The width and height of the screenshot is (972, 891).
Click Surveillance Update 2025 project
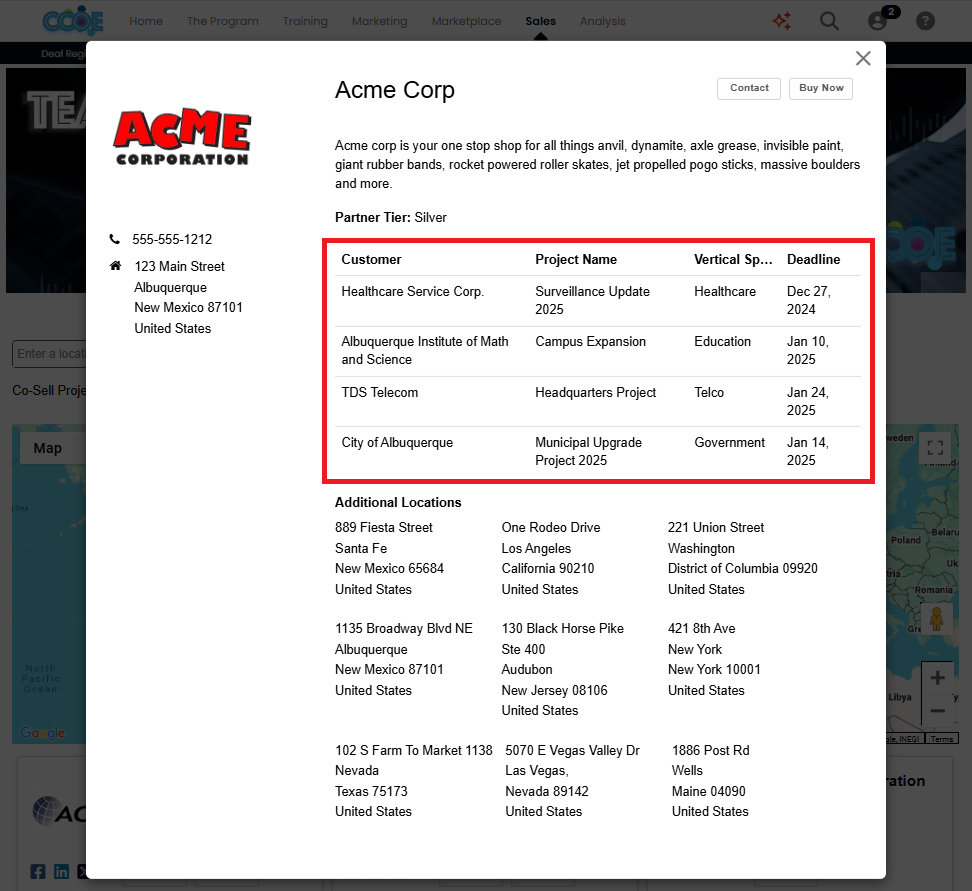592,300
